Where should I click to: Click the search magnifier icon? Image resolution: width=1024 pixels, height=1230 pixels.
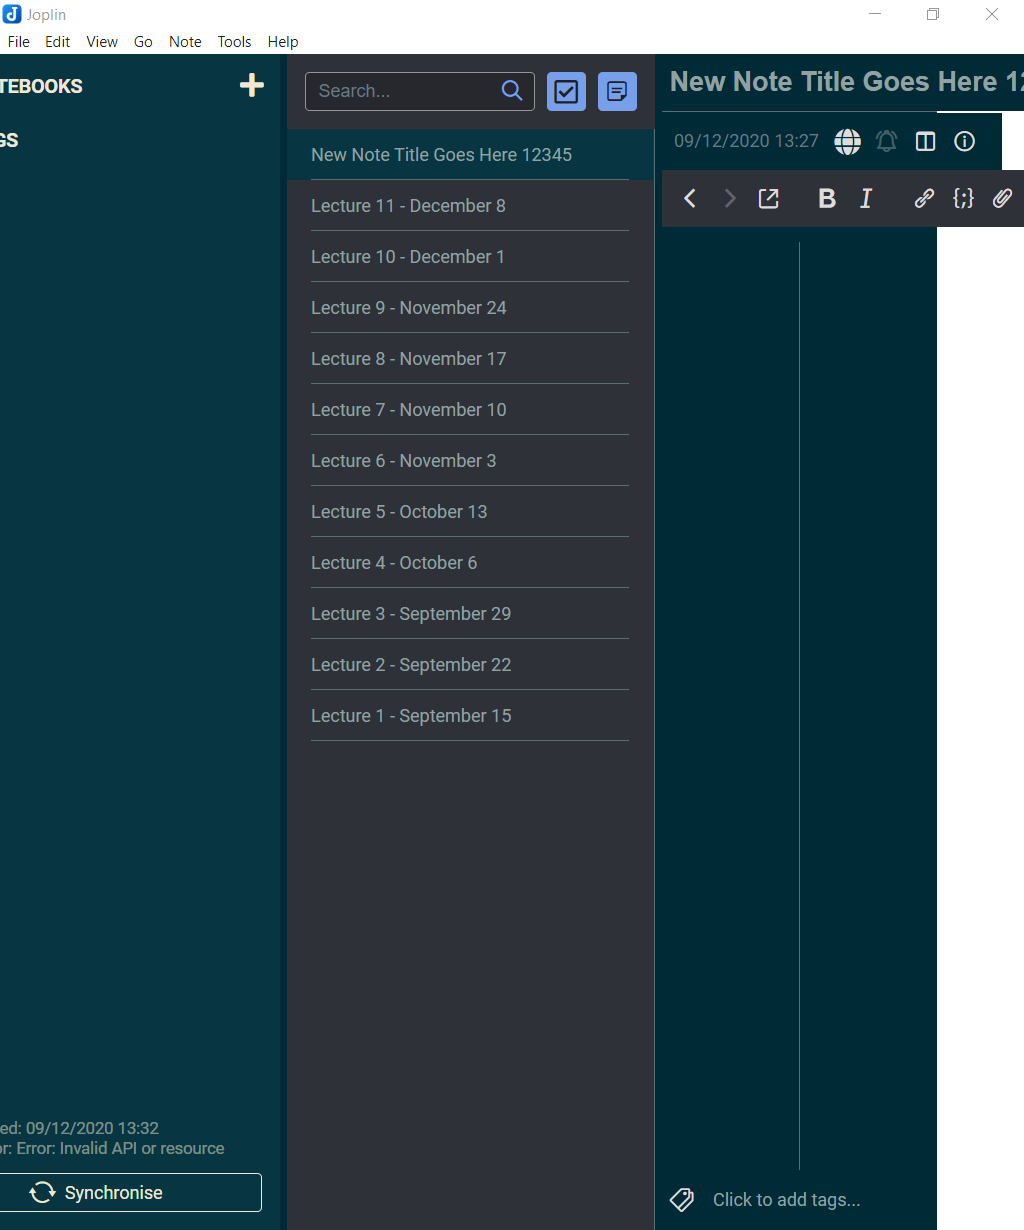(x=512, y=91)
